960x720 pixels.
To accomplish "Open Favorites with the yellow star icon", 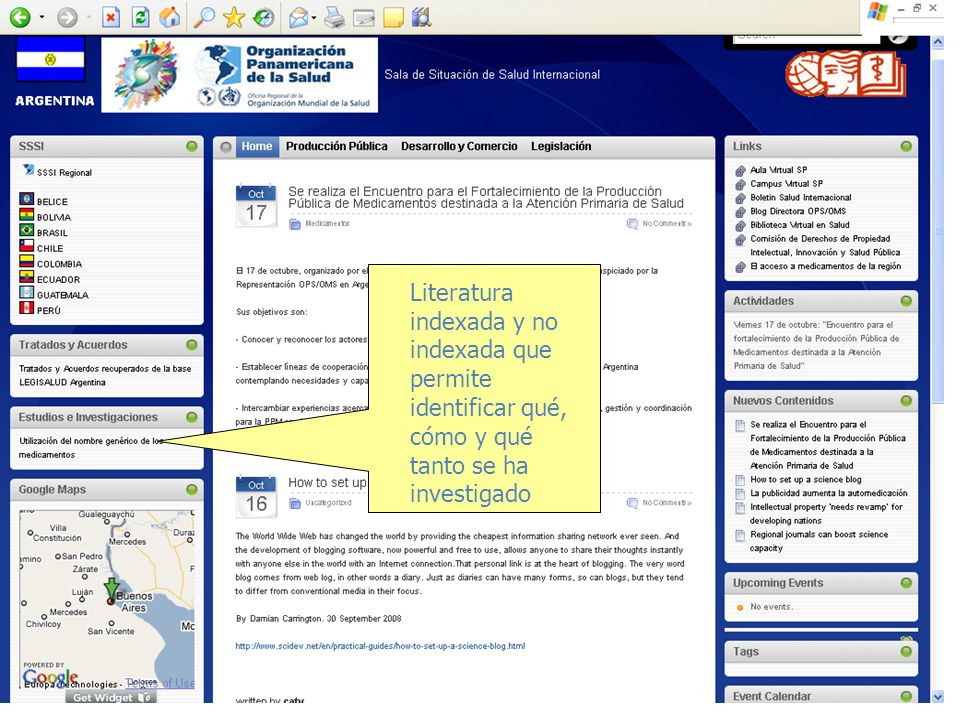I will (x=234, y=17).
